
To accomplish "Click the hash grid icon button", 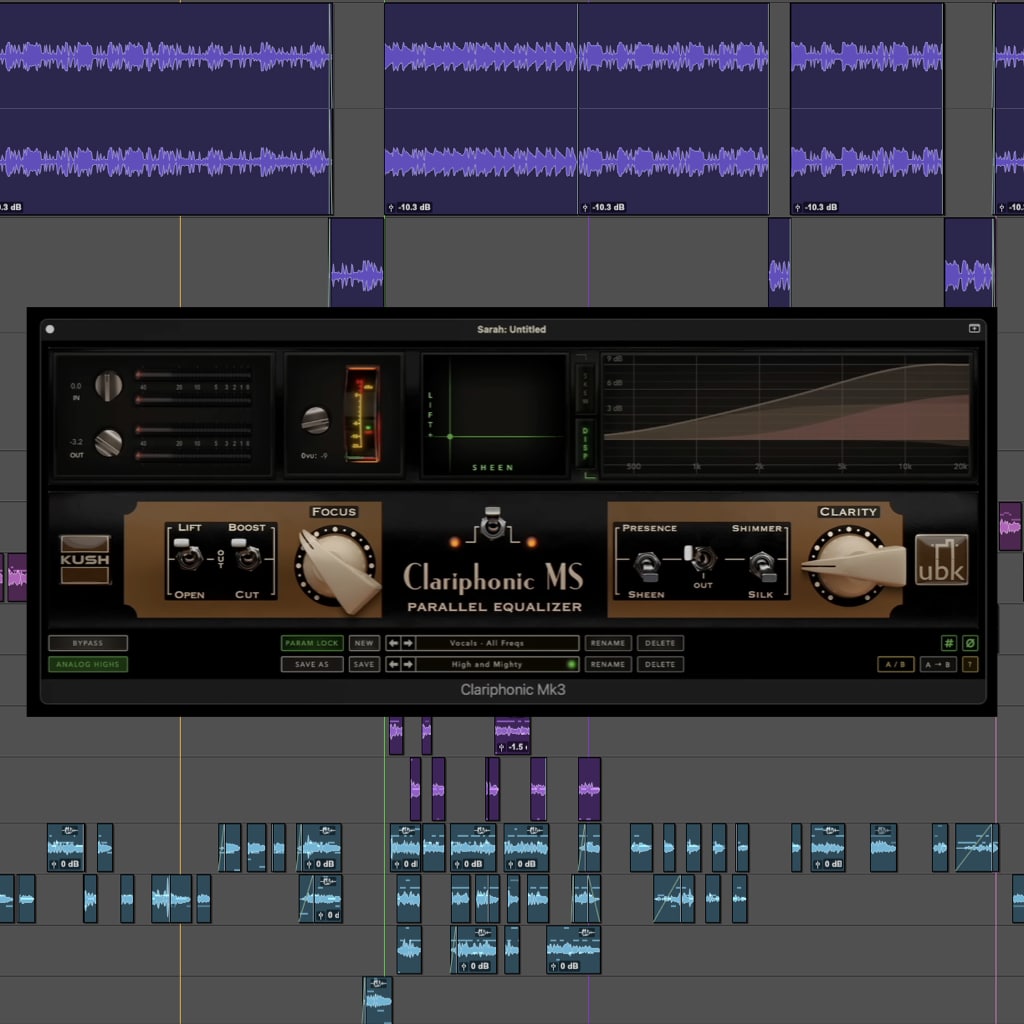I will tap(948, 643).
